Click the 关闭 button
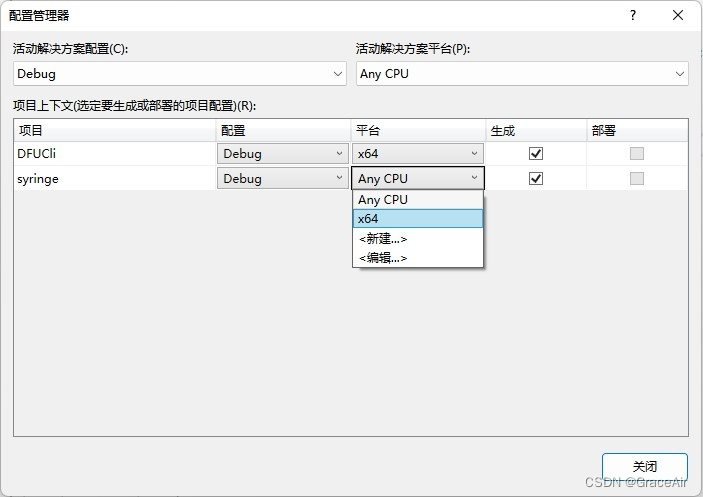This screenshot has height=497, width=703. [x=645, y=467]
